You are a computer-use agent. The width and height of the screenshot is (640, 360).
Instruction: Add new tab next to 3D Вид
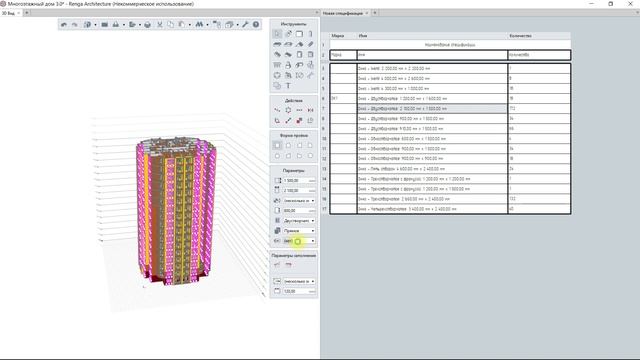click(27, 13)
